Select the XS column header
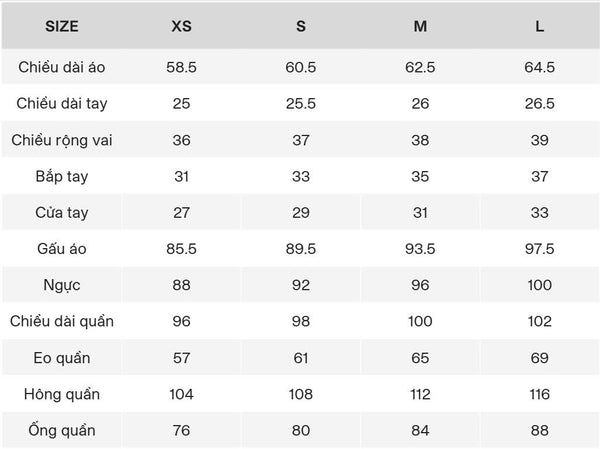This screenshot has width=600, height=449. pos(181,26)
